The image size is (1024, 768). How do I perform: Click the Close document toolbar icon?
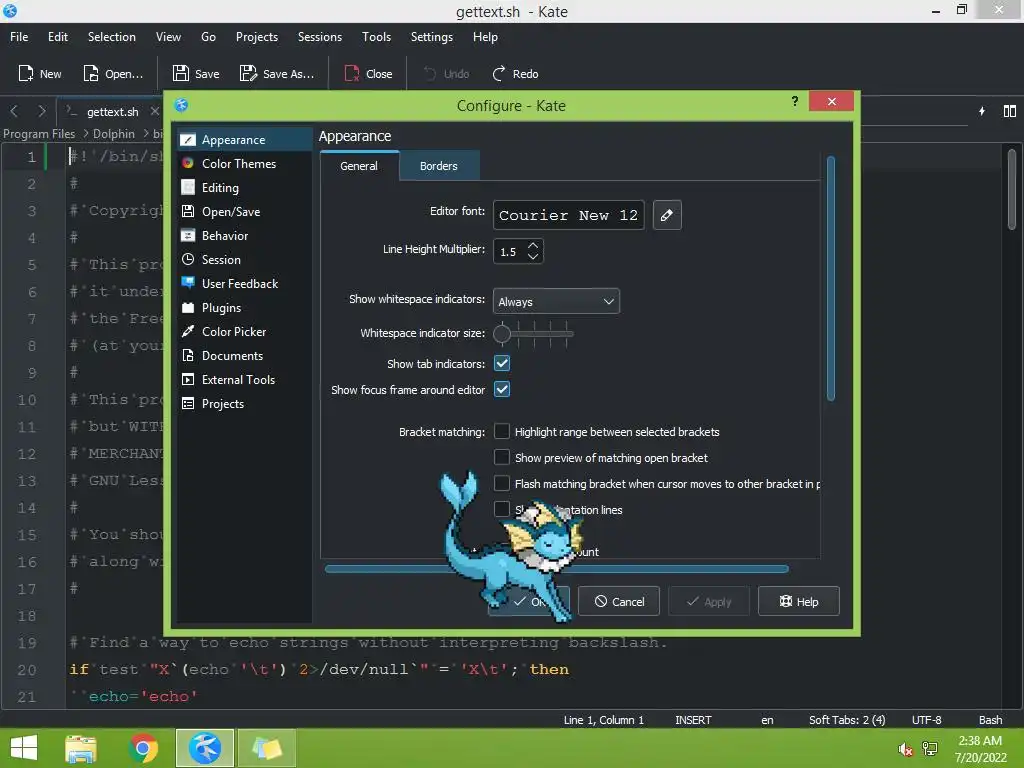point(352,74)
